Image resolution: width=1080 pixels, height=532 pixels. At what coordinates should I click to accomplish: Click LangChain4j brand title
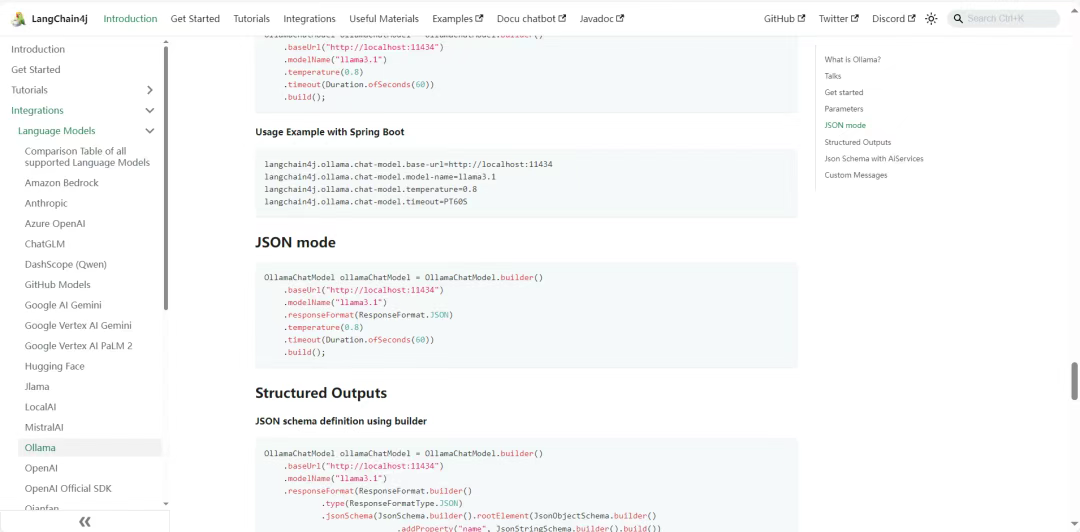pyautogui.click(x=59, y=19)
